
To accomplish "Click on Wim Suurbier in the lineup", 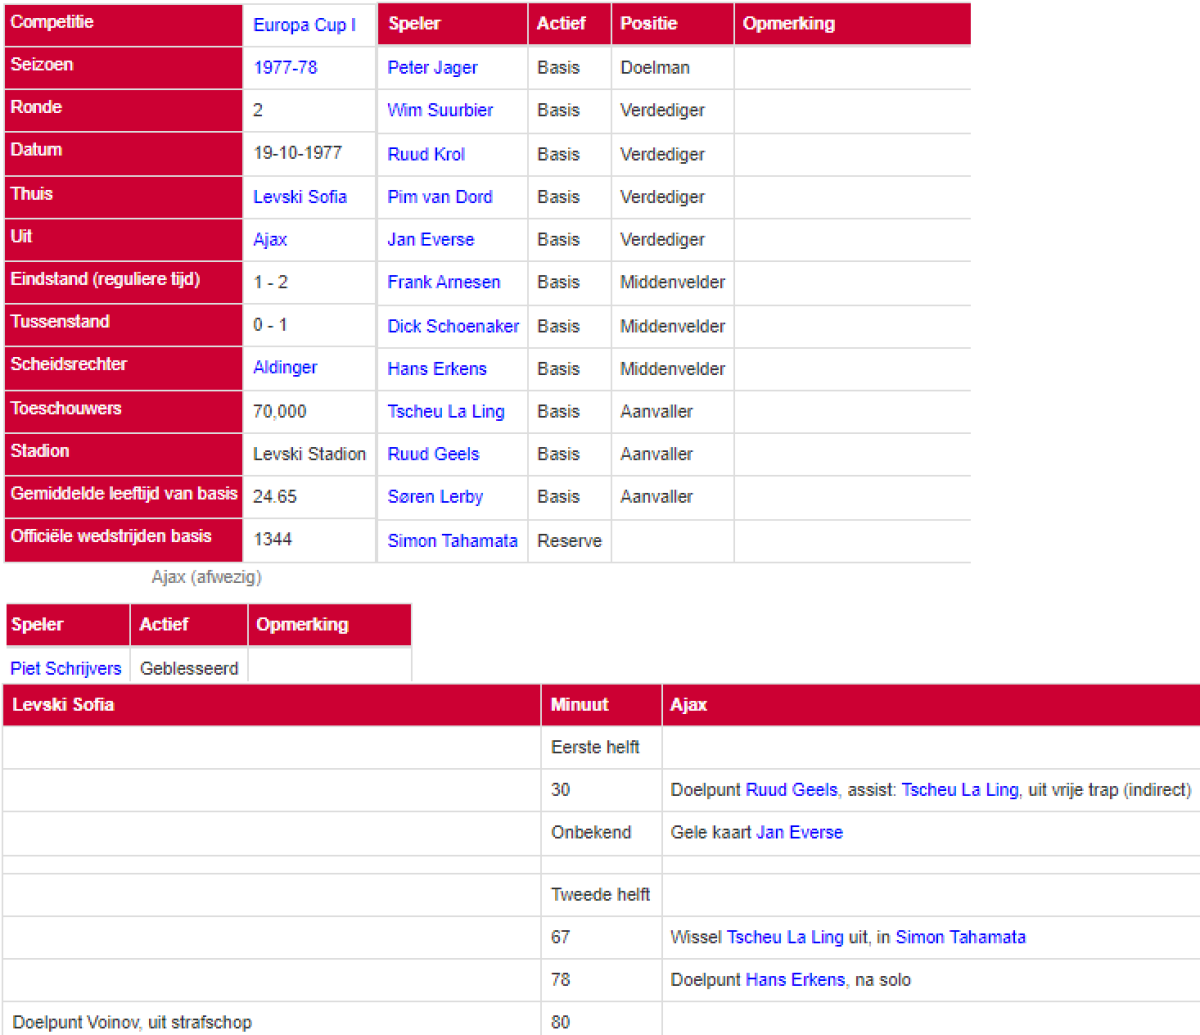I will point(440,110).
